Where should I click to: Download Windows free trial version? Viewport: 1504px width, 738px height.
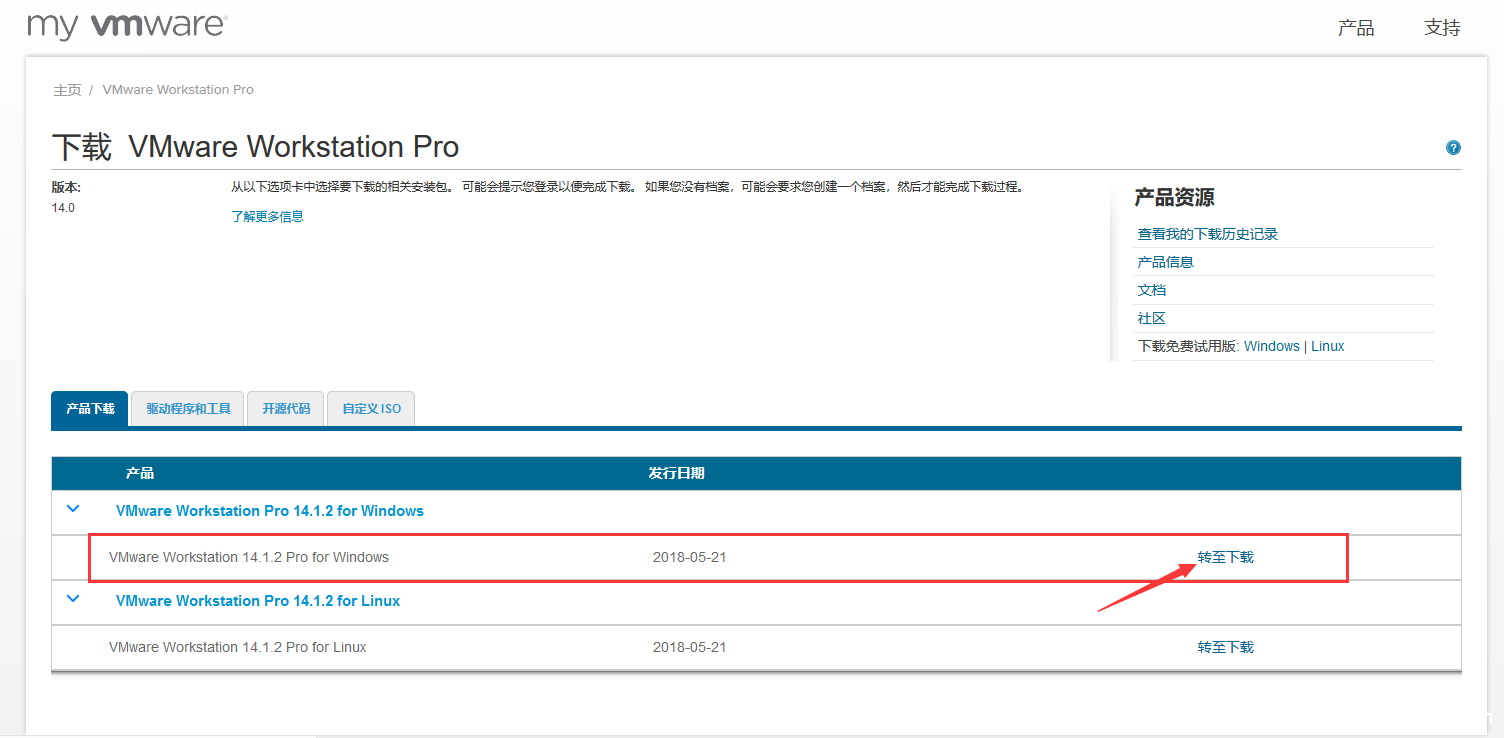coord(1271,345)
